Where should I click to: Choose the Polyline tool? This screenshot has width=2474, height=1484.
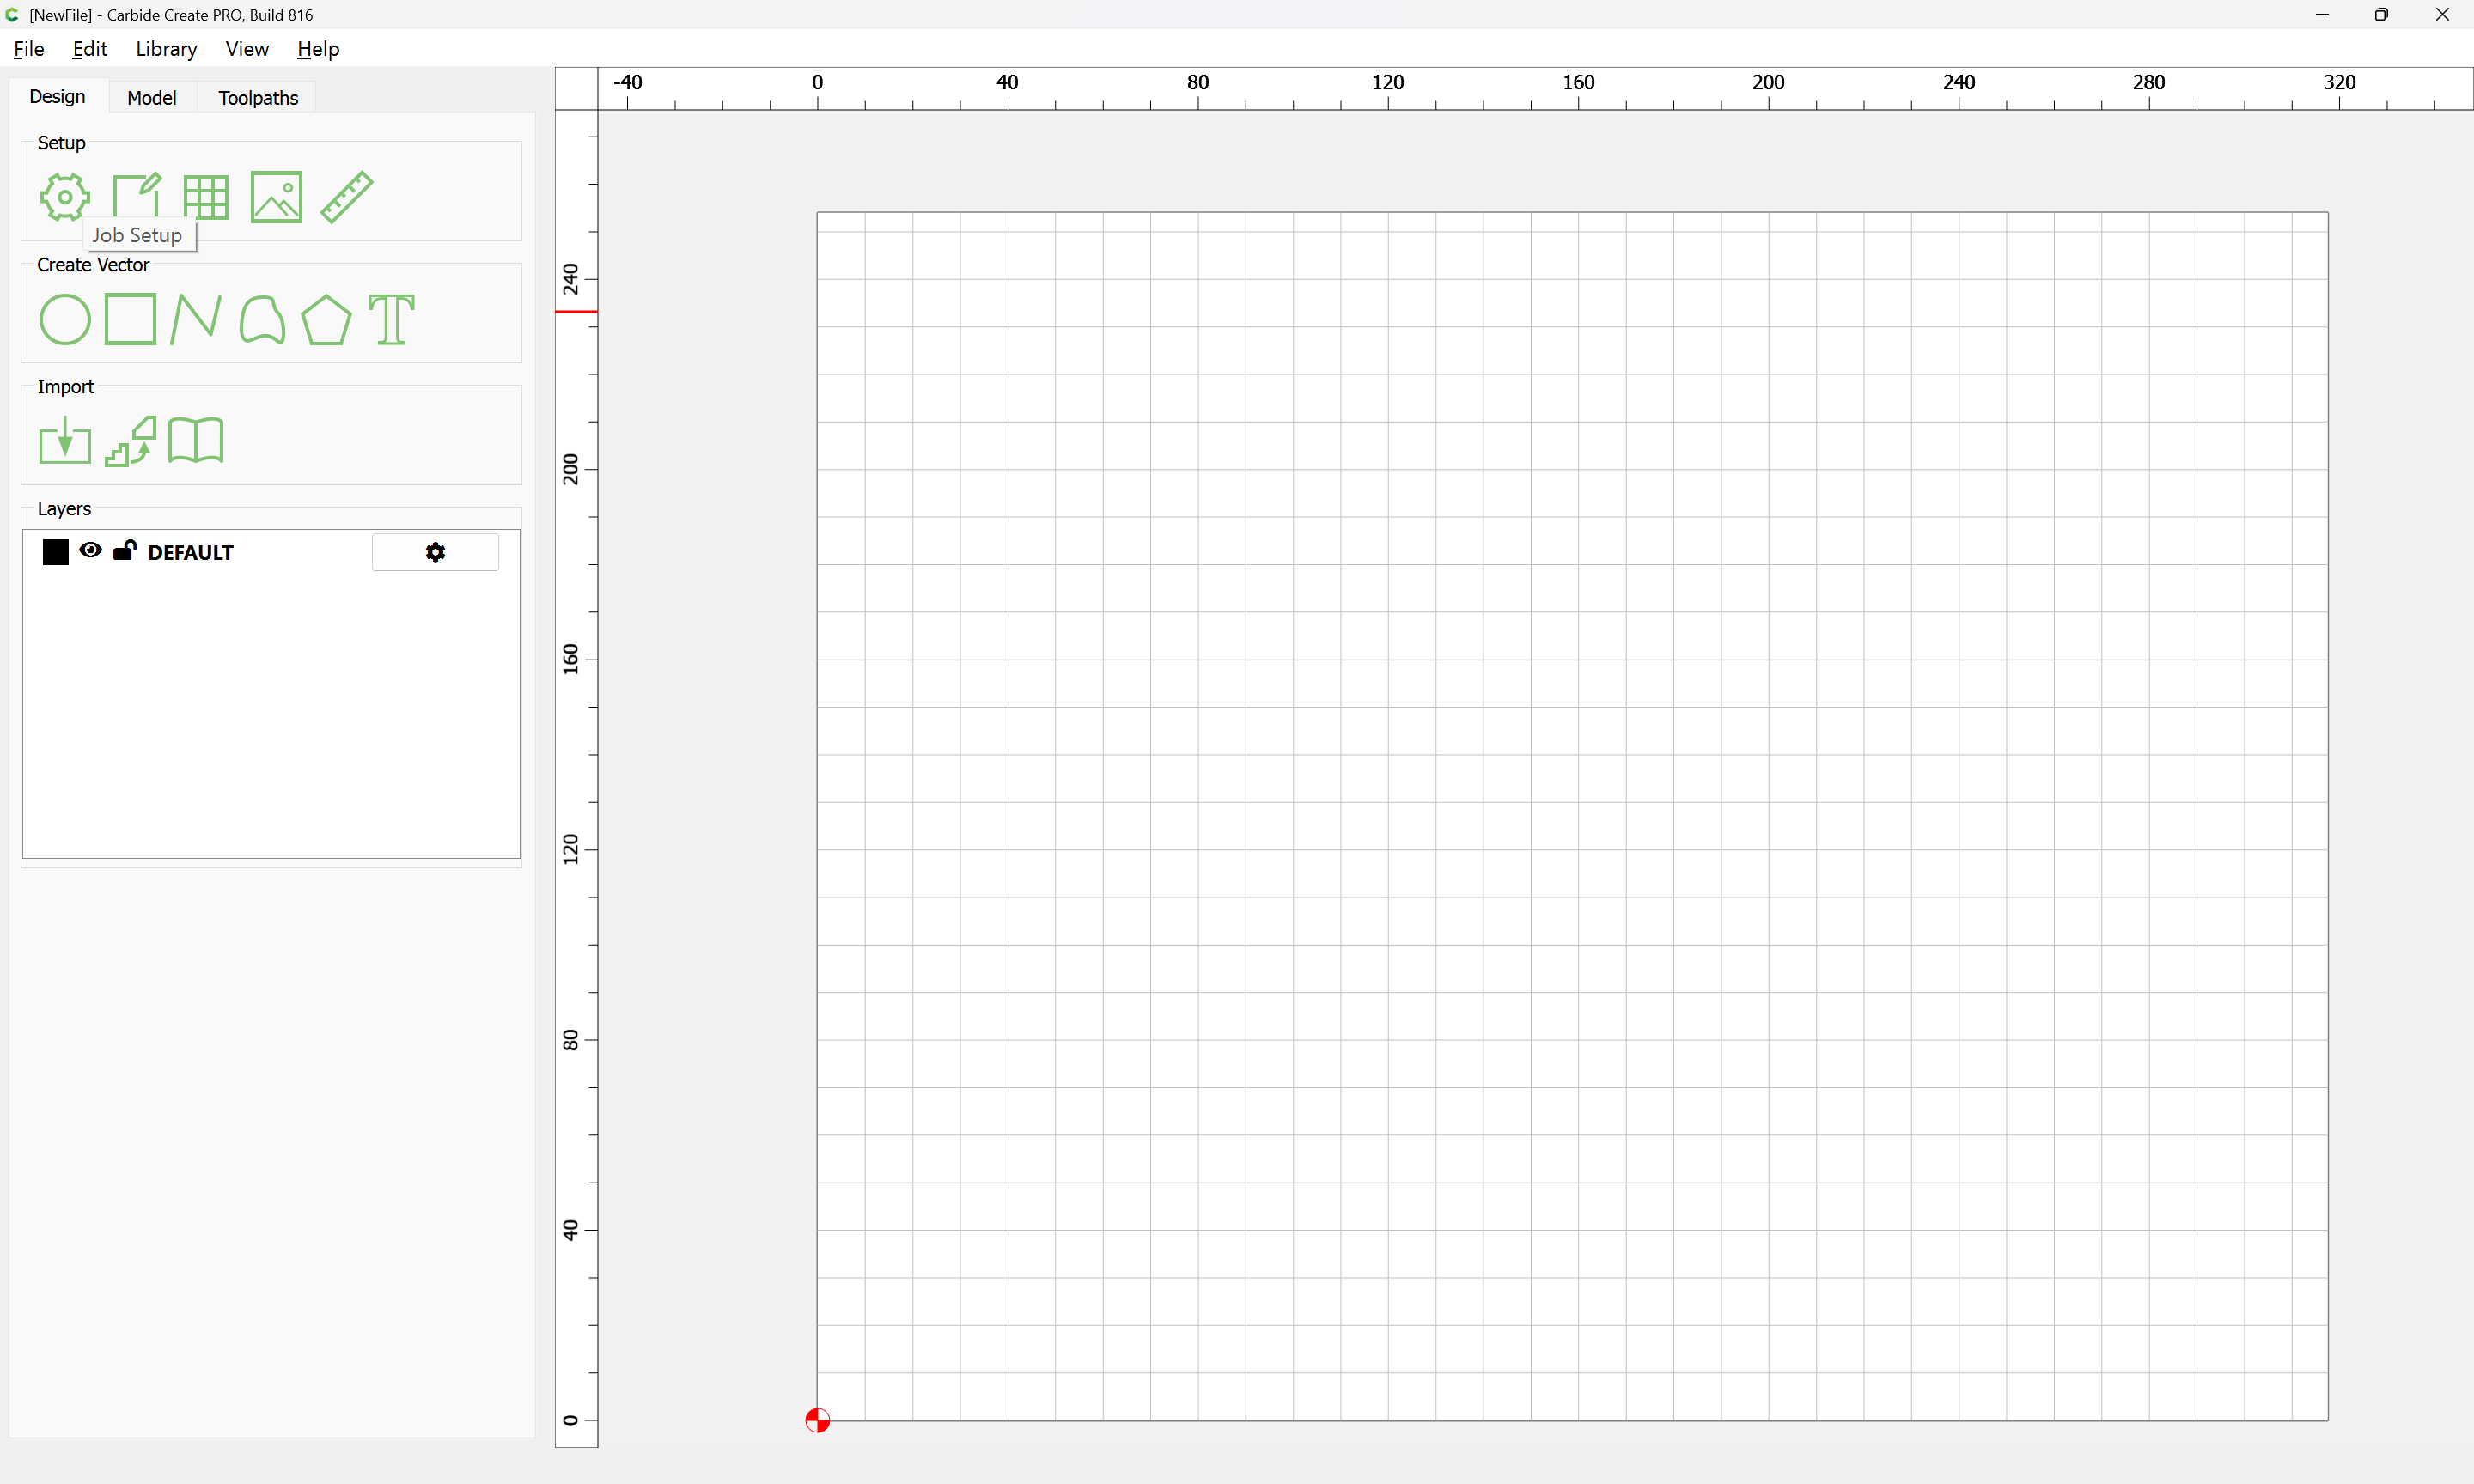coord(196,319)
